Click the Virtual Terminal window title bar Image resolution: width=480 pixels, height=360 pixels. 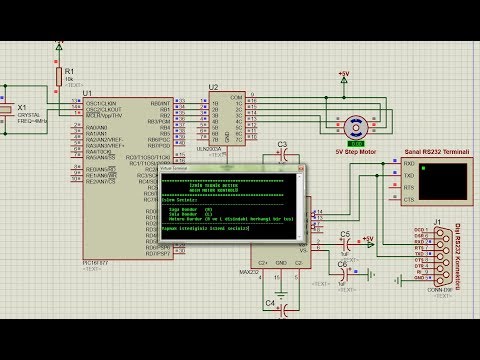(229, 168)
